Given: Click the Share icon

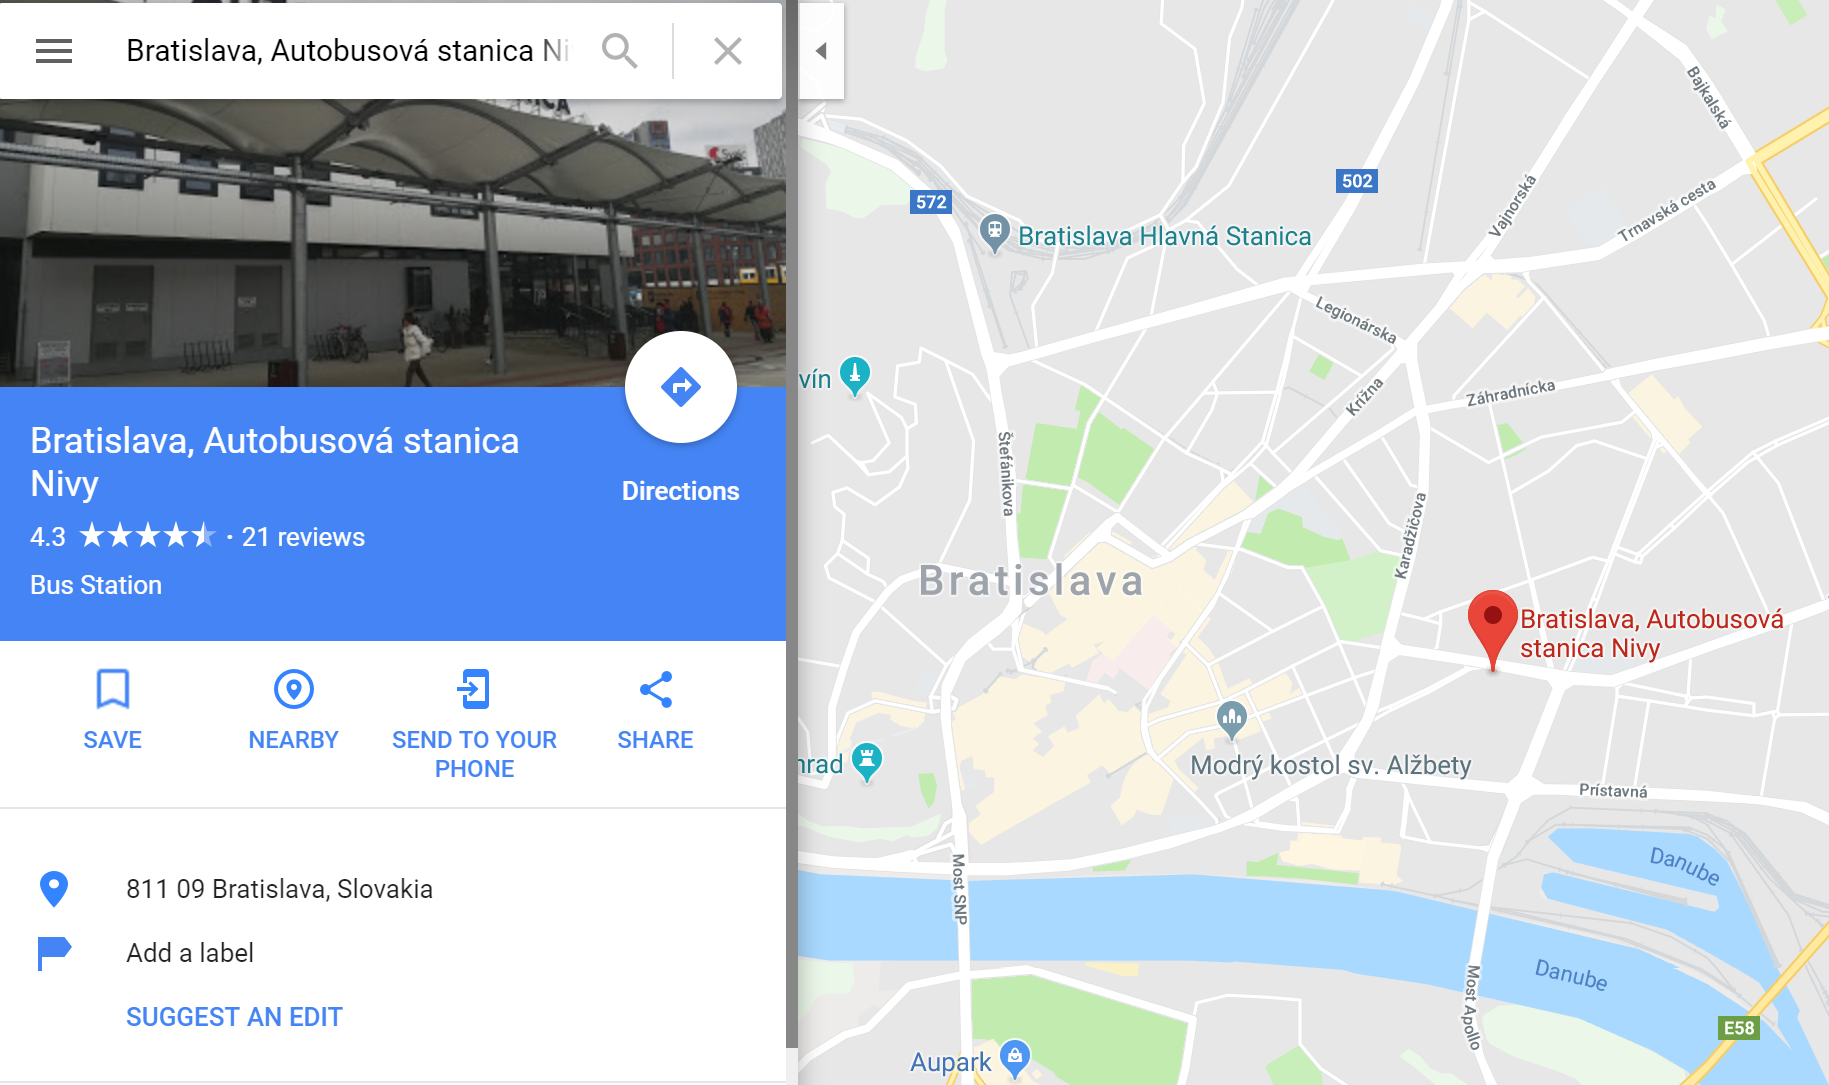Looking at the screenshot, I should pyautogui.click(x=655, y=689).
